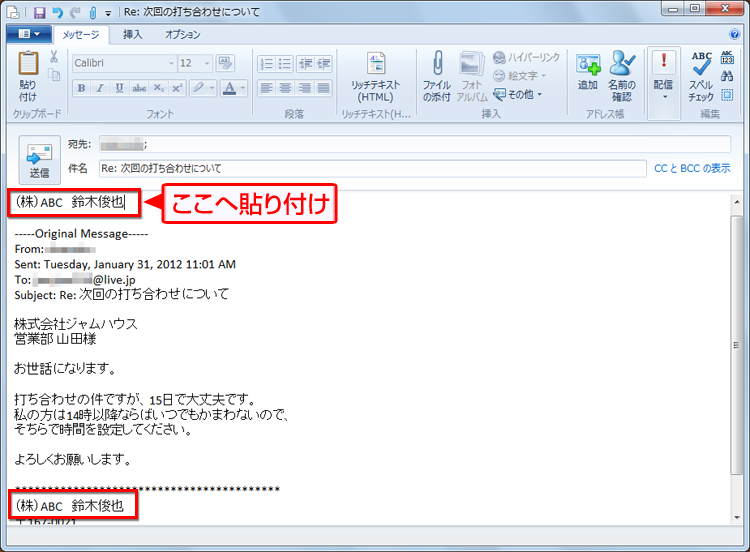
Task: Click the text "株式会社ジャムハウス"
Action: [76, 324]
